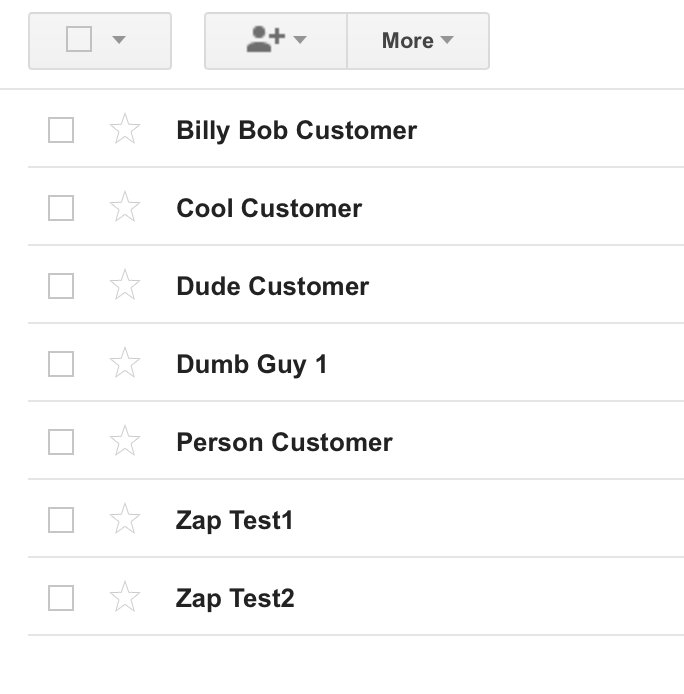Expand the add-to-groups dropdown arrow
684x694 pixels.
point(300,40)
